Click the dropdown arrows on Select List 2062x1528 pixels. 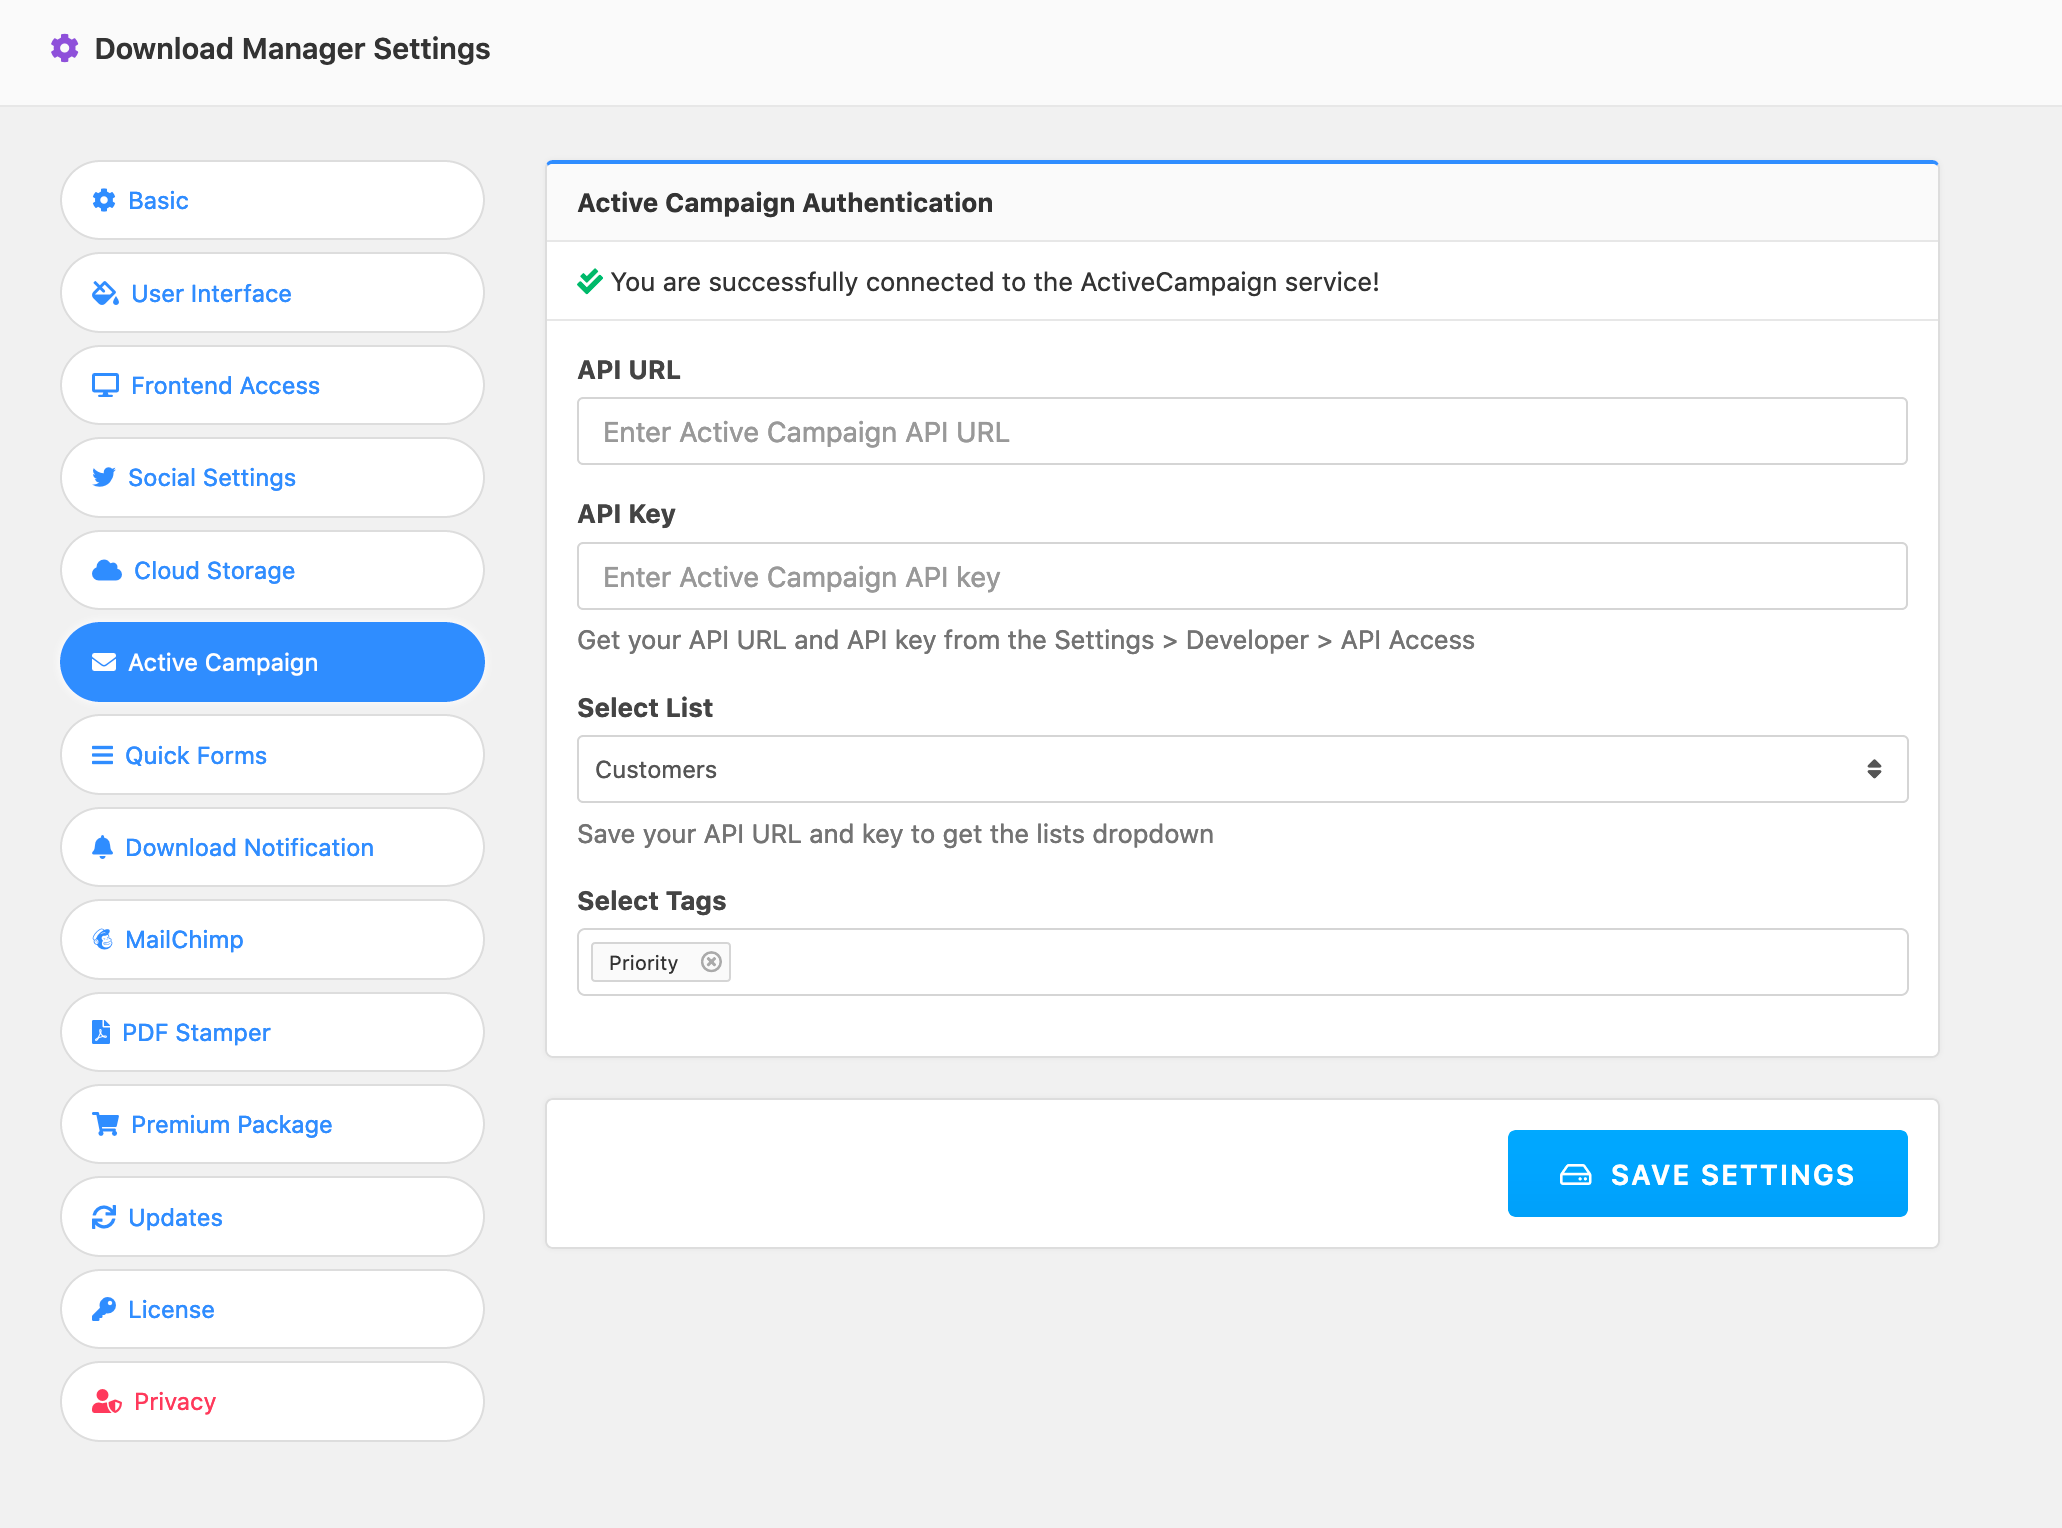click(x=1874, y=769)
